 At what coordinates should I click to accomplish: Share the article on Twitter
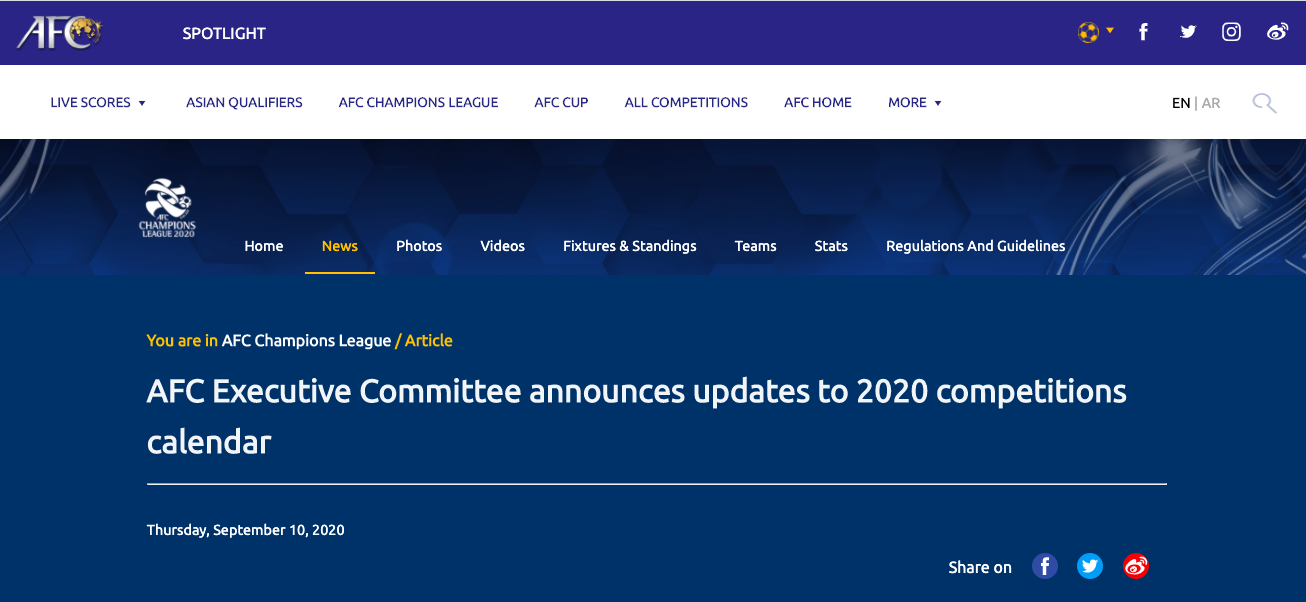click(x=1090, y=567)
